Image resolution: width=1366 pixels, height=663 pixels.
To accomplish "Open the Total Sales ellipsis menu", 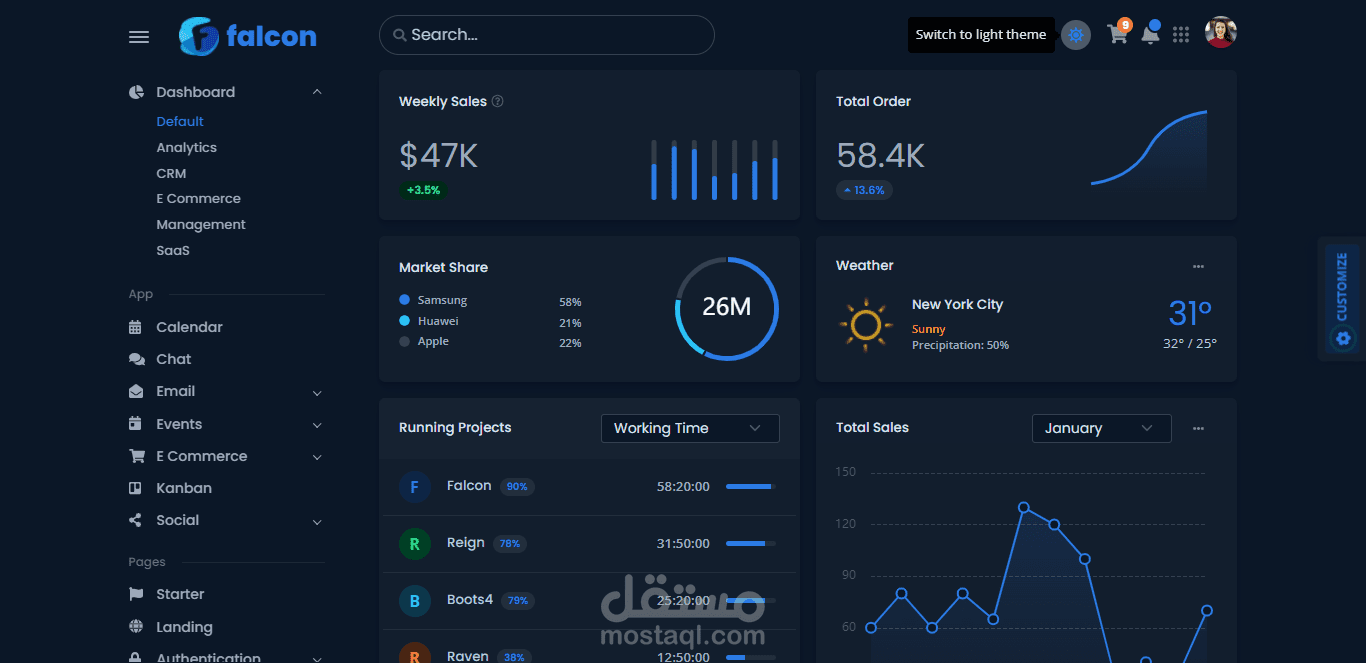I will click(1198, 428).
